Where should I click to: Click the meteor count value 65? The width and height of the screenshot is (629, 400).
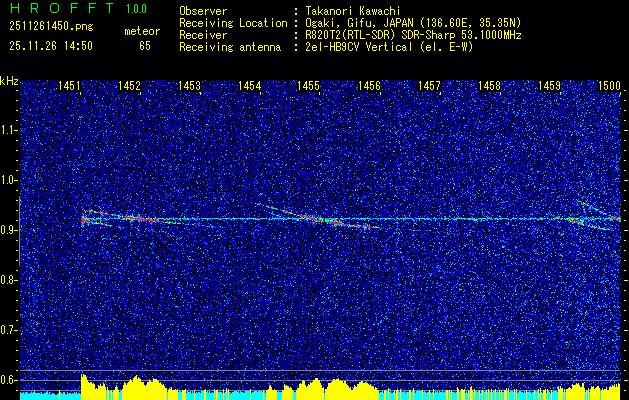click(x=145, y=46)
